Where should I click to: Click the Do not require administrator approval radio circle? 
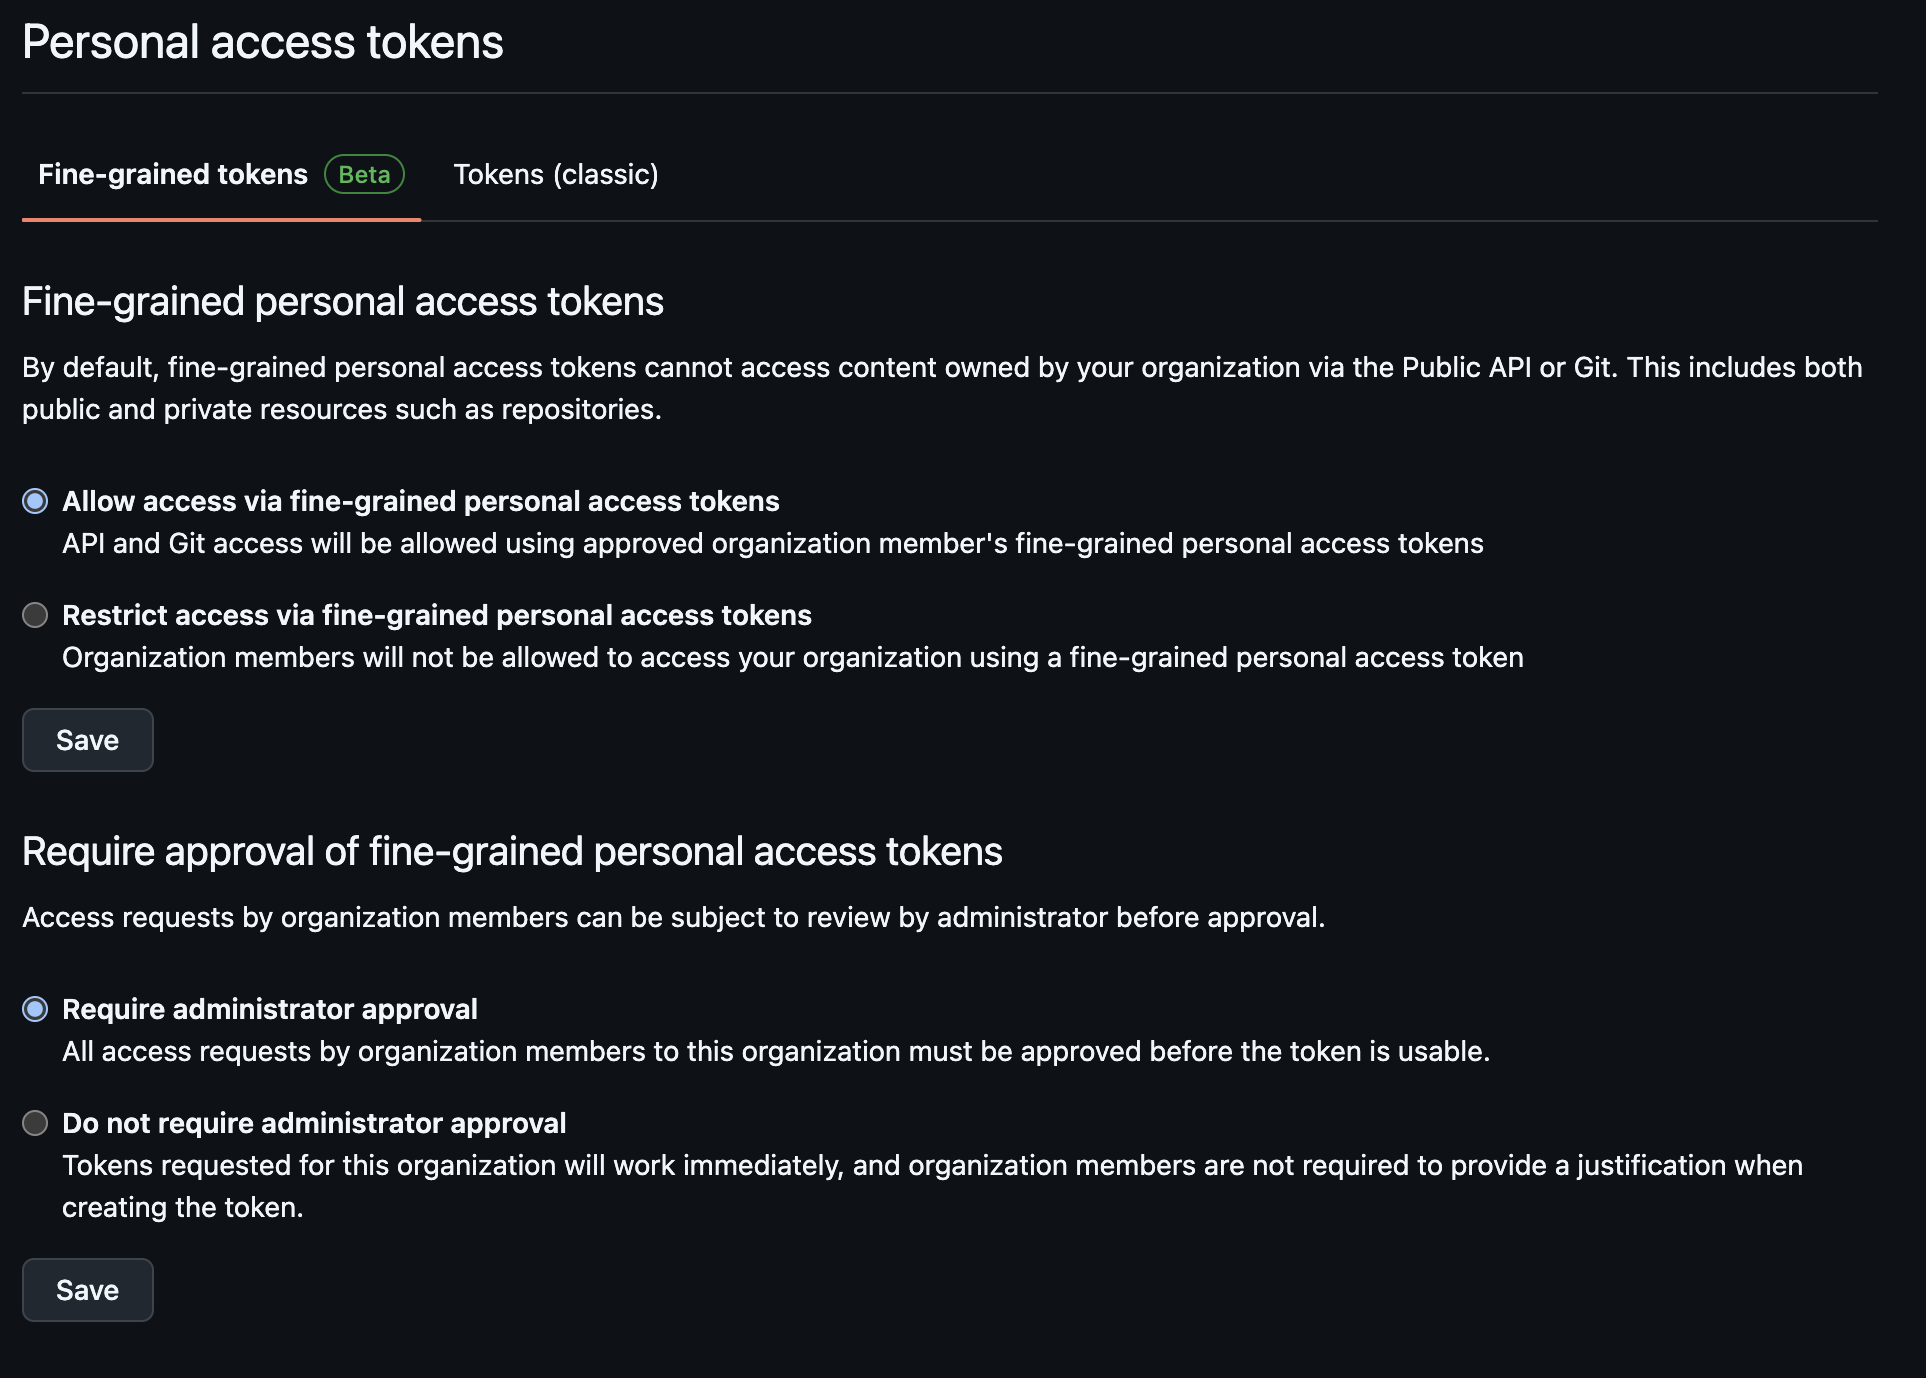(x=35, y=1123)
